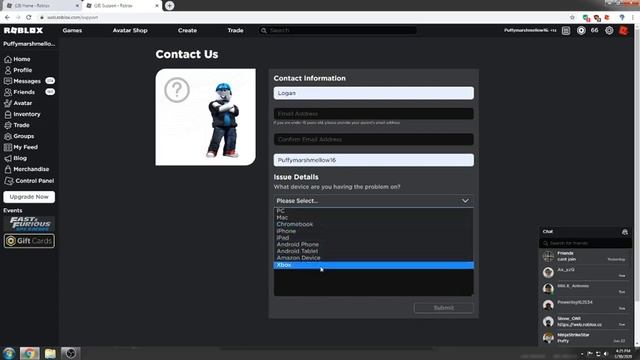Image resolution: width=640 pixels, height=360 pixels.
Task: Click the Roblox header search box
Action: pyautogui.click(x=338, y=31)
